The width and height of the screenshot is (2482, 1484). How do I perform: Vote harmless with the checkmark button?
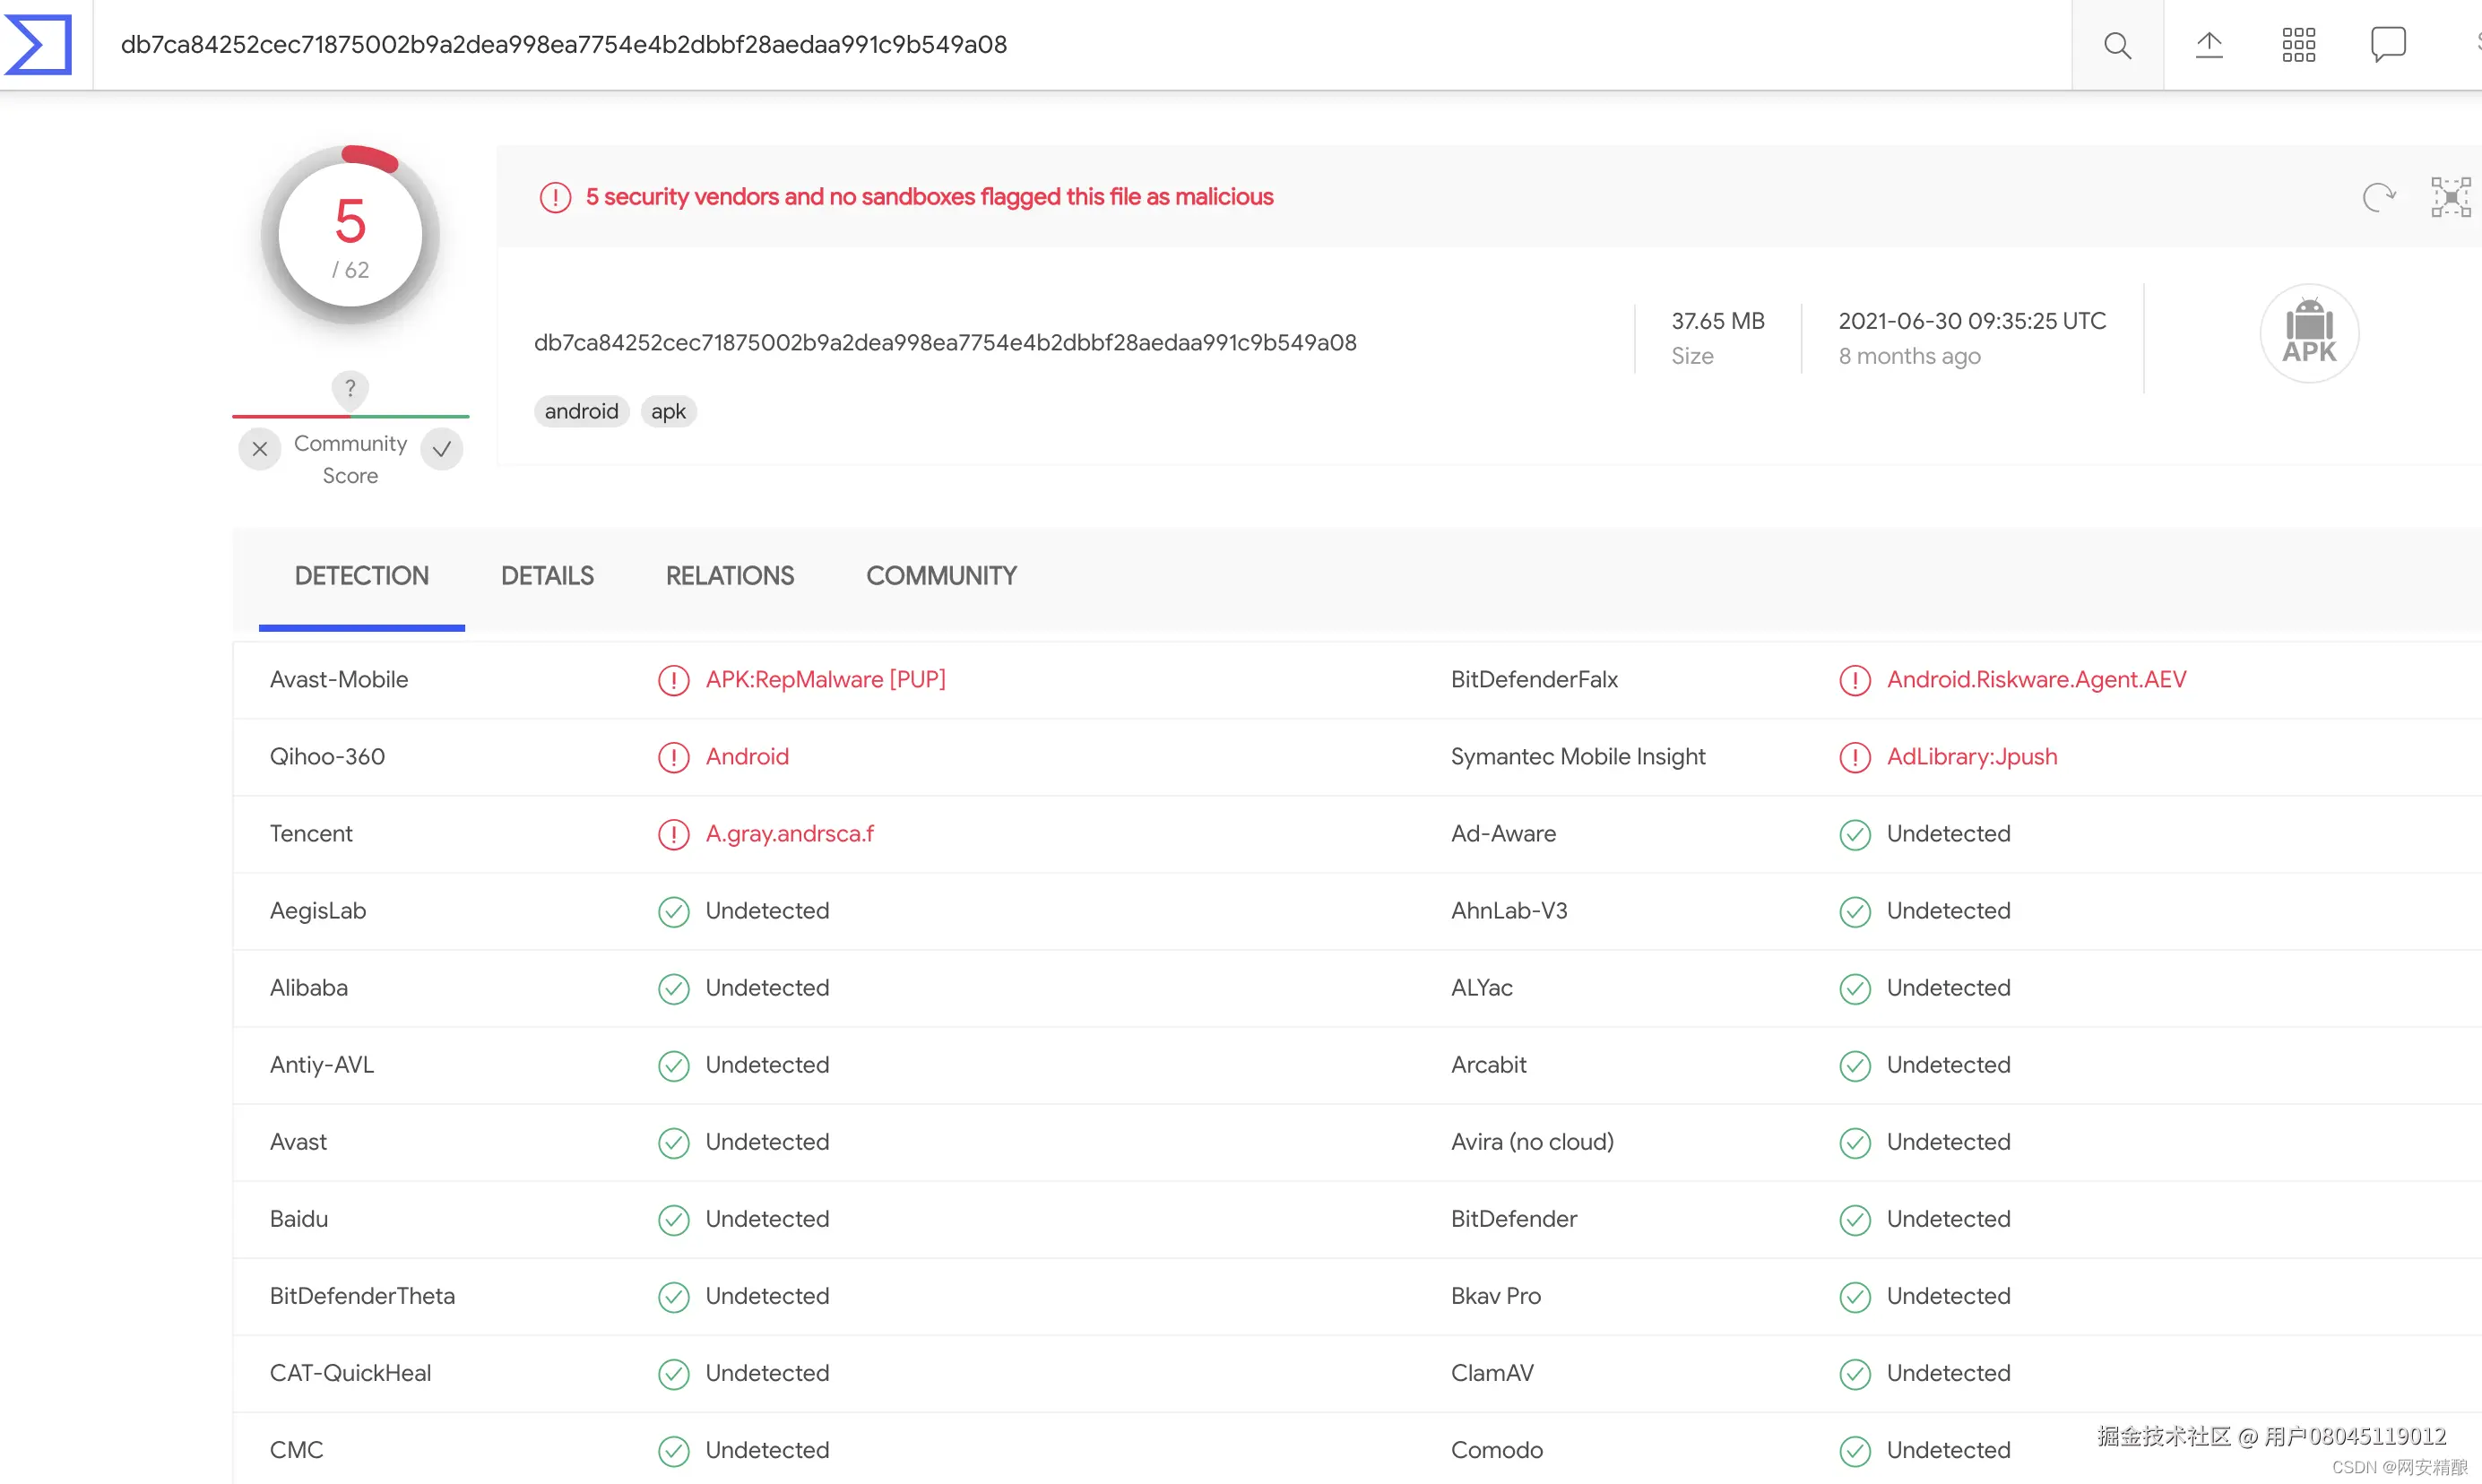click(442, 449)
